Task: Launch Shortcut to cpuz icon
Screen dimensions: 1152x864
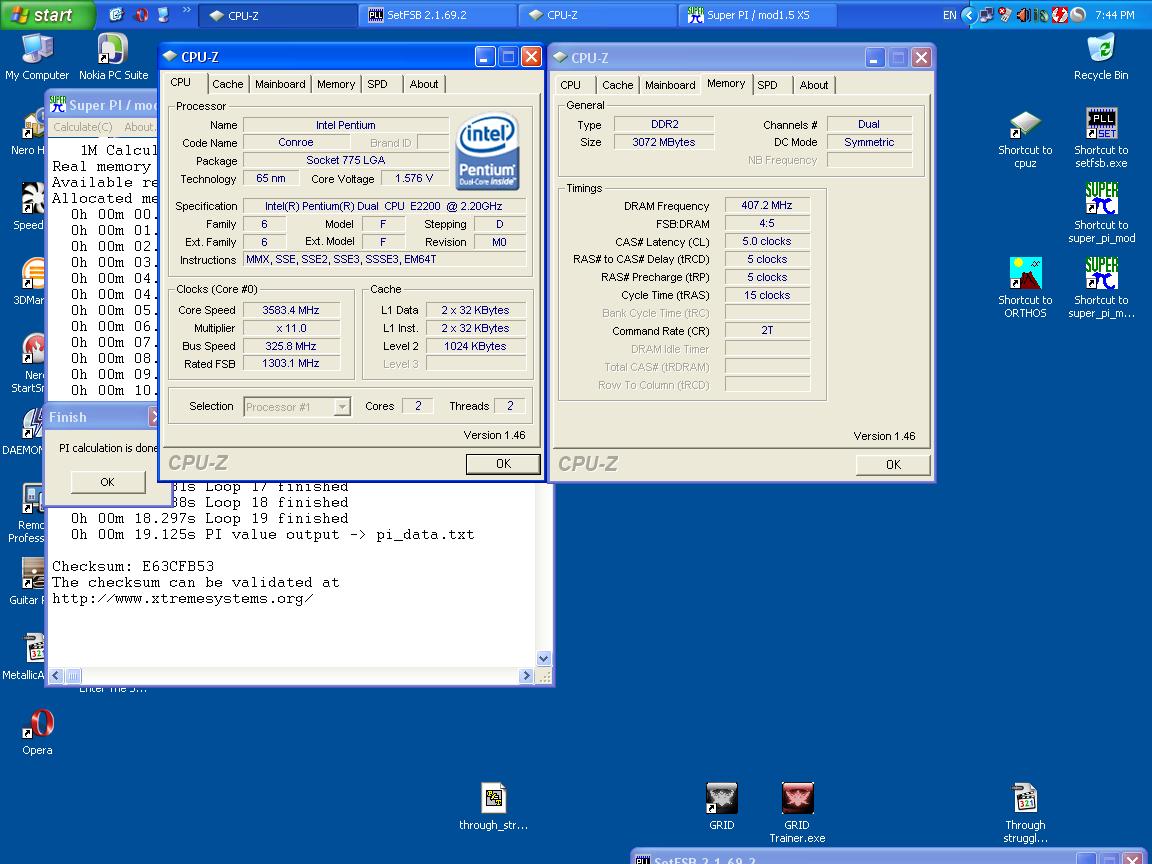Action: (x=1025, y=140)
